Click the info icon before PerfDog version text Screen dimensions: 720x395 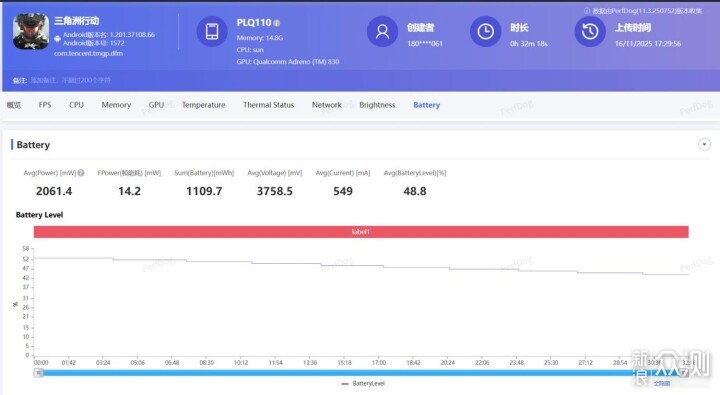pyautogui.click(x=587, y=11)
